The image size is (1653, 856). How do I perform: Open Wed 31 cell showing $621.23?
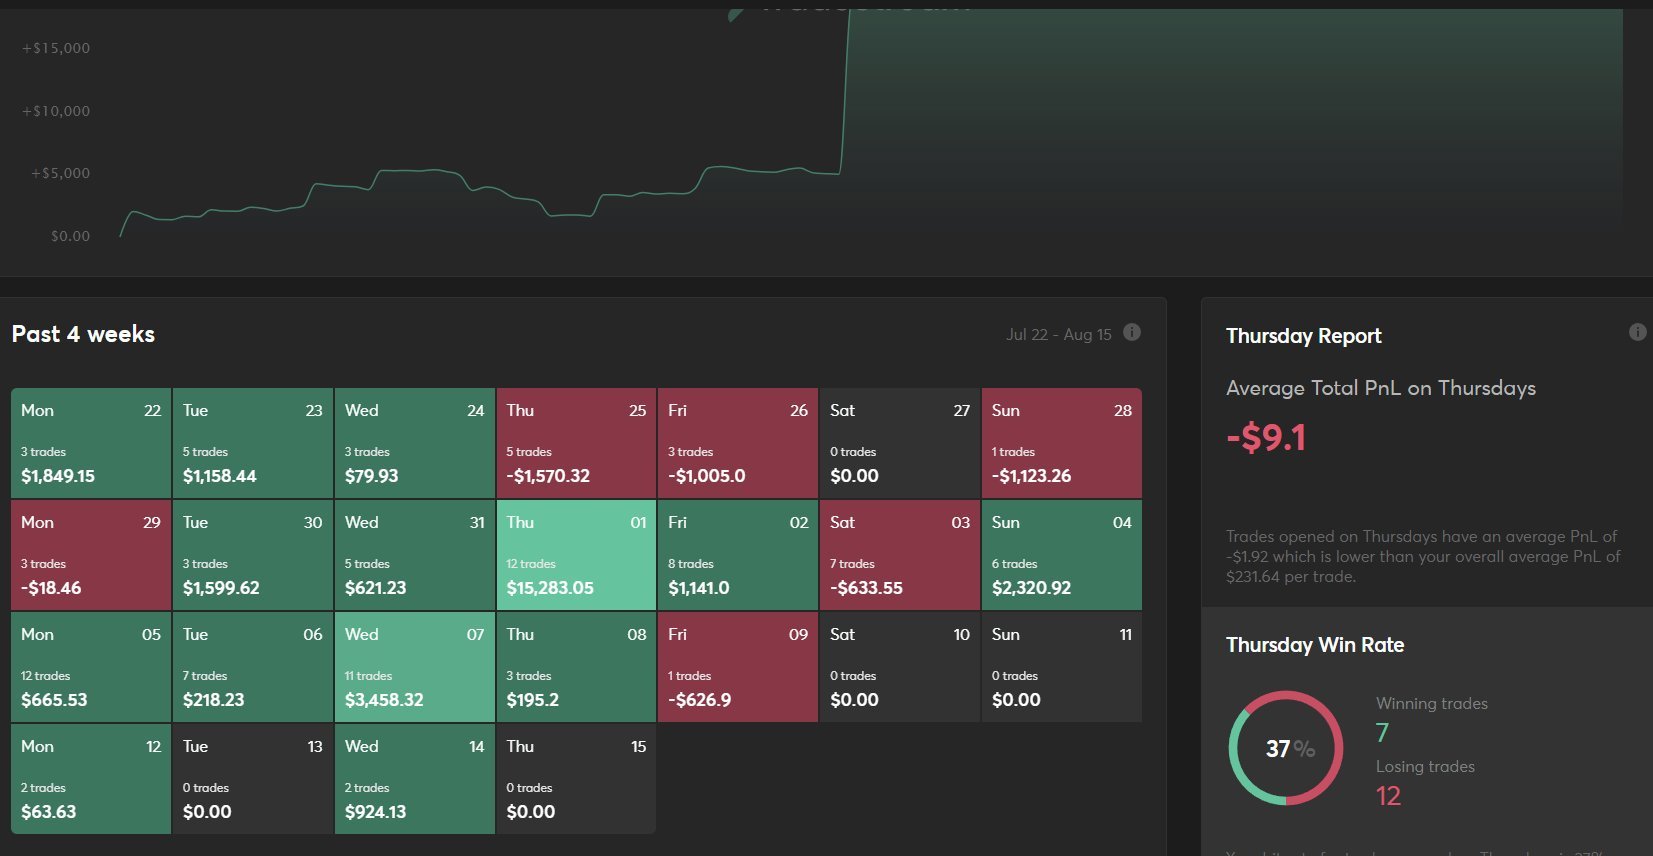click(415, 555)
